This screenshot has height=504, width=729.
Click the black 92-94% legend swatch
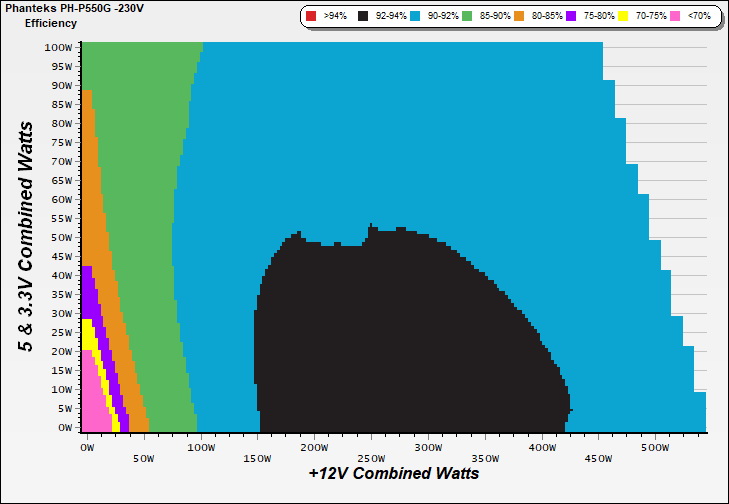click(361, 16)
